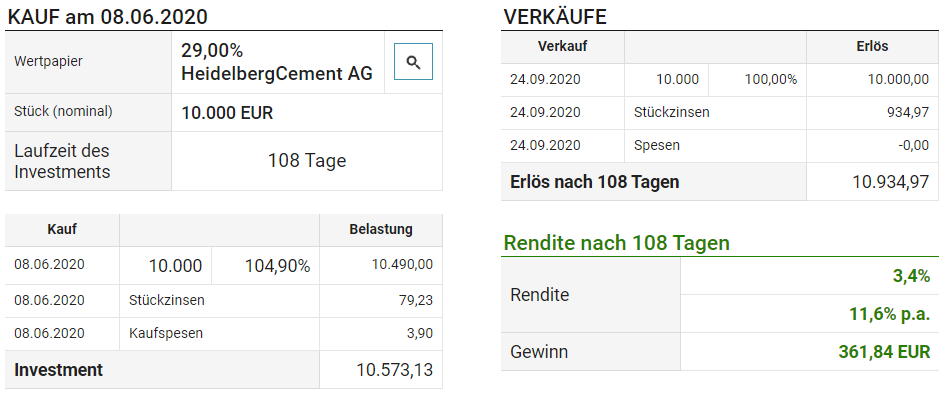The height and width of the screenshot is (403, 948).
Task: Click the Gewinn value 361,84 EUR
Action: click(884, 352)
